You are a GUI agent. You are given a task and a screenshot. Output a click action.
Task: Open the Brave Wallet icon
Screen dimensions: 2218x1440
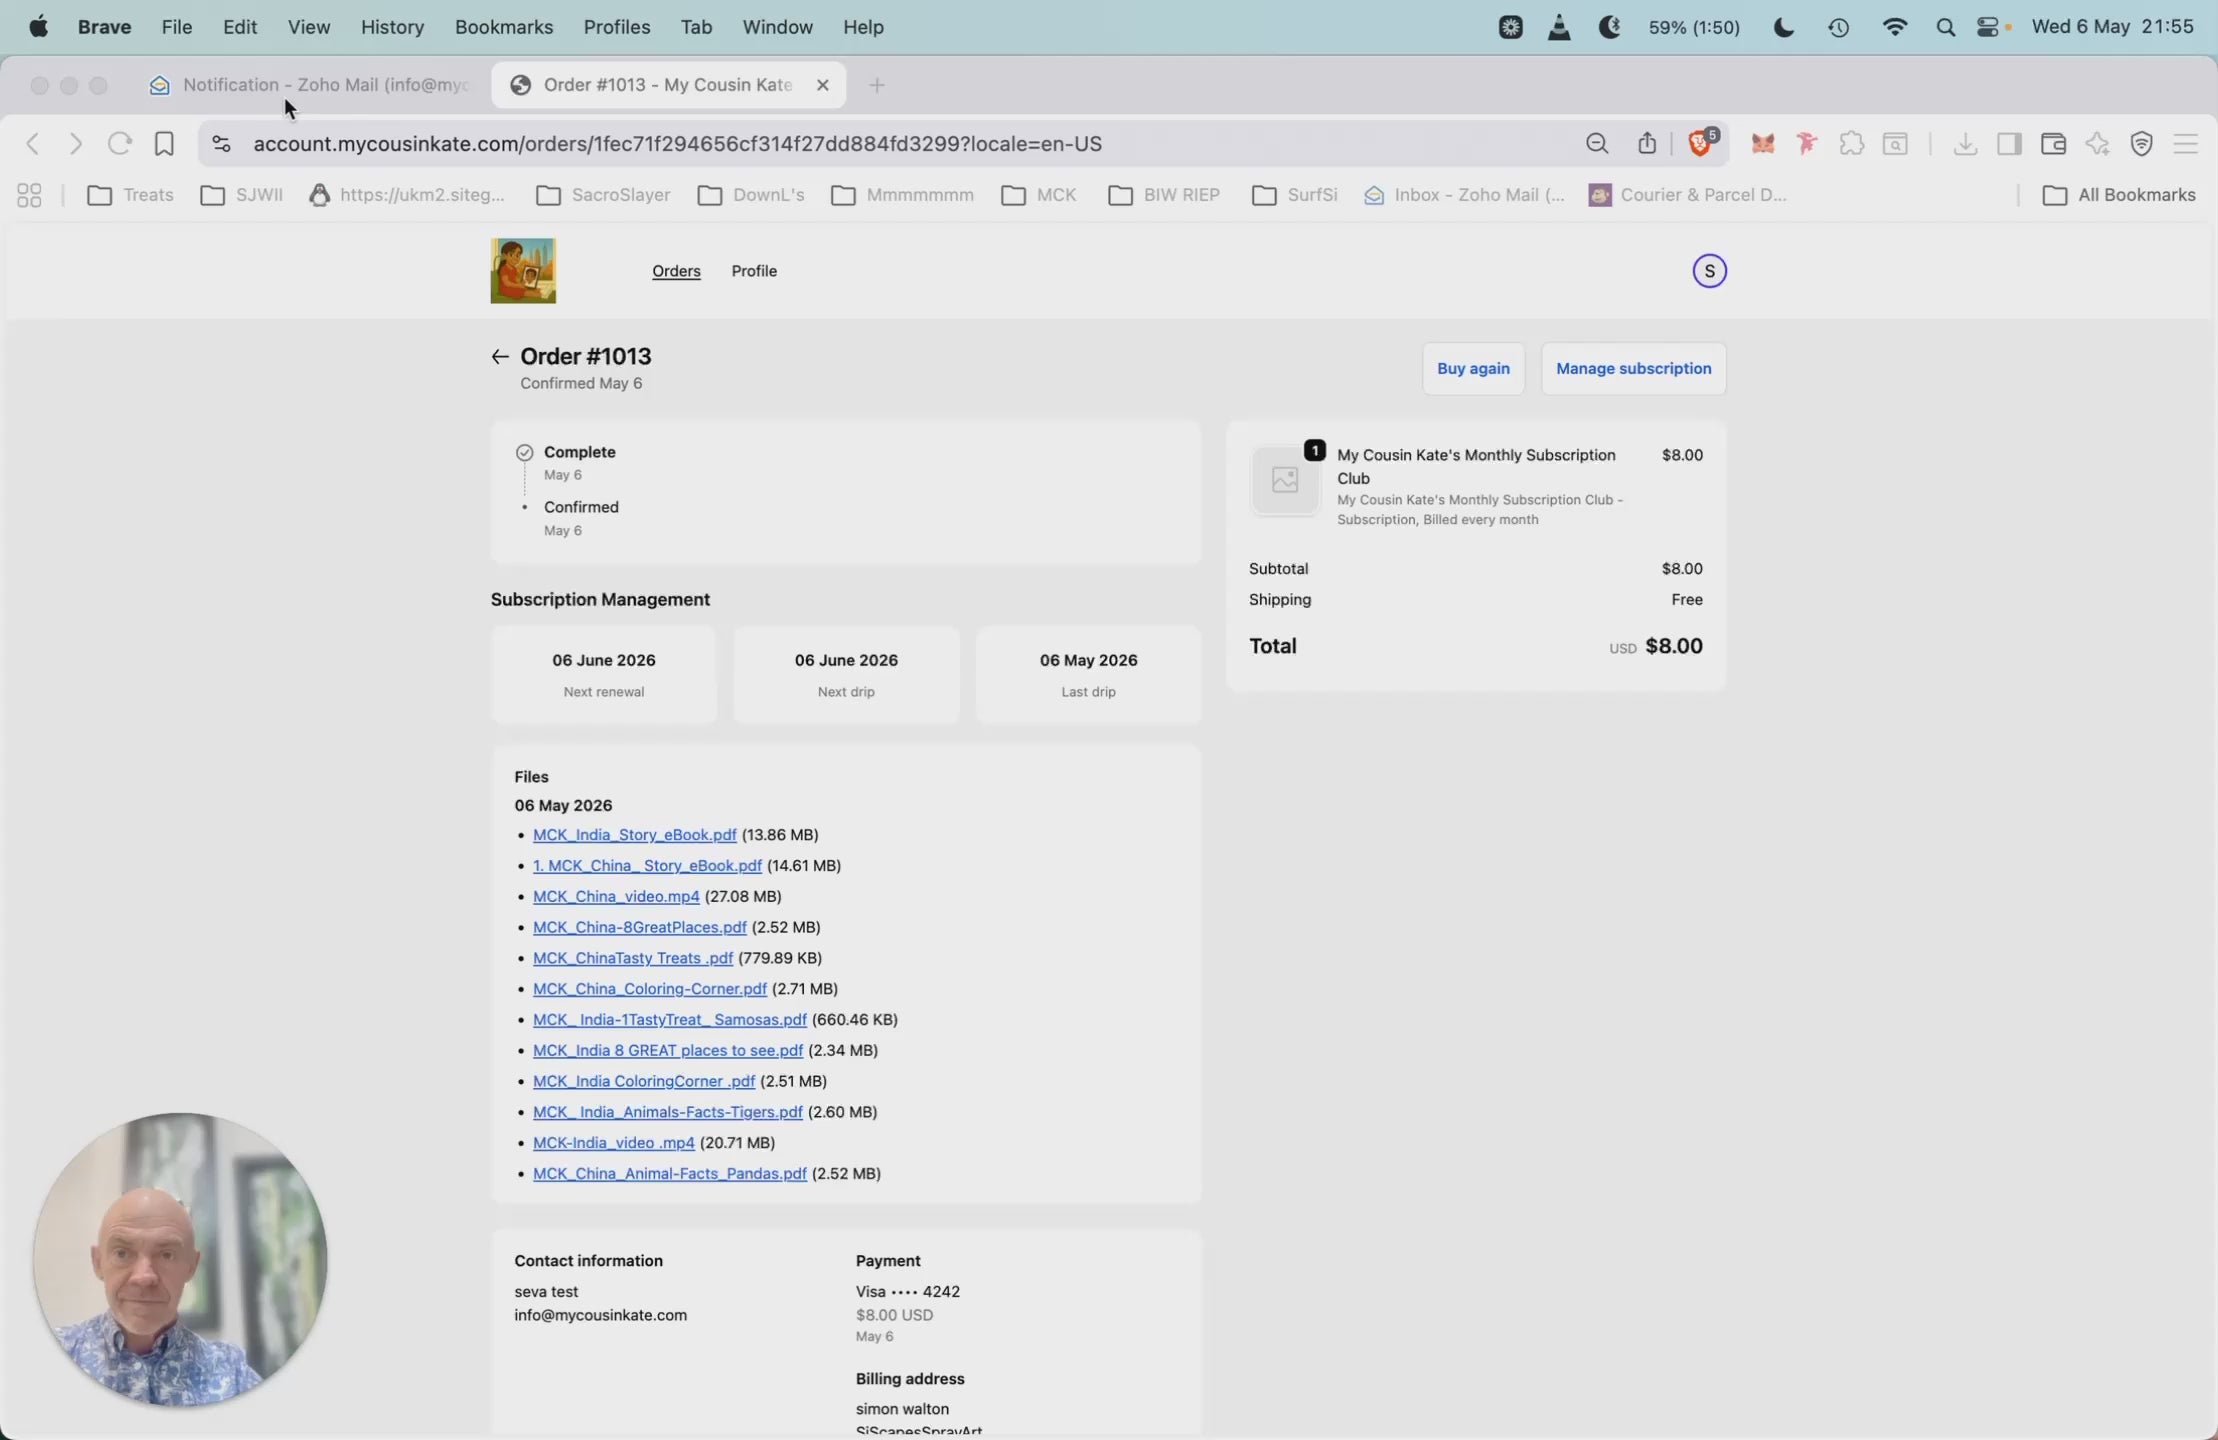2053,144
